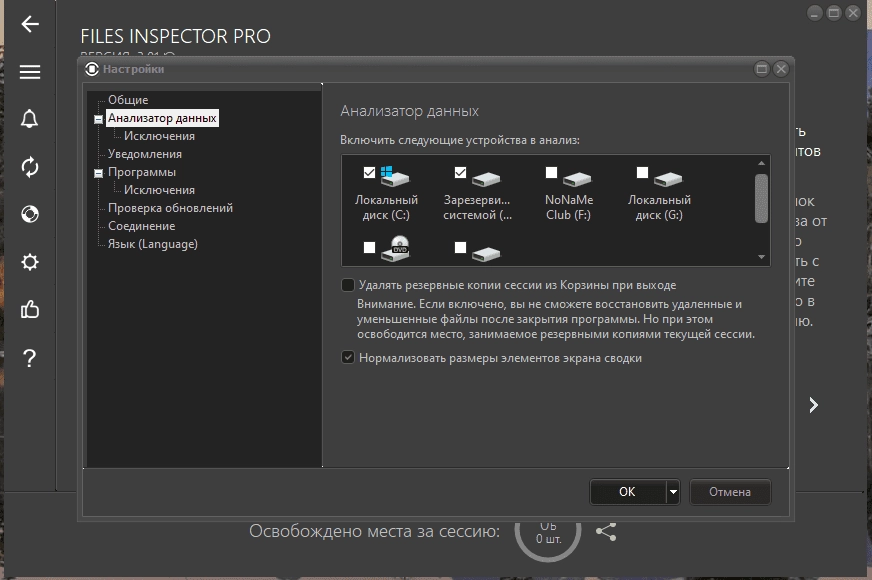Click the FILES INSPECTOR PRO title
Screen dimensions: 872x580
(175, 36)
